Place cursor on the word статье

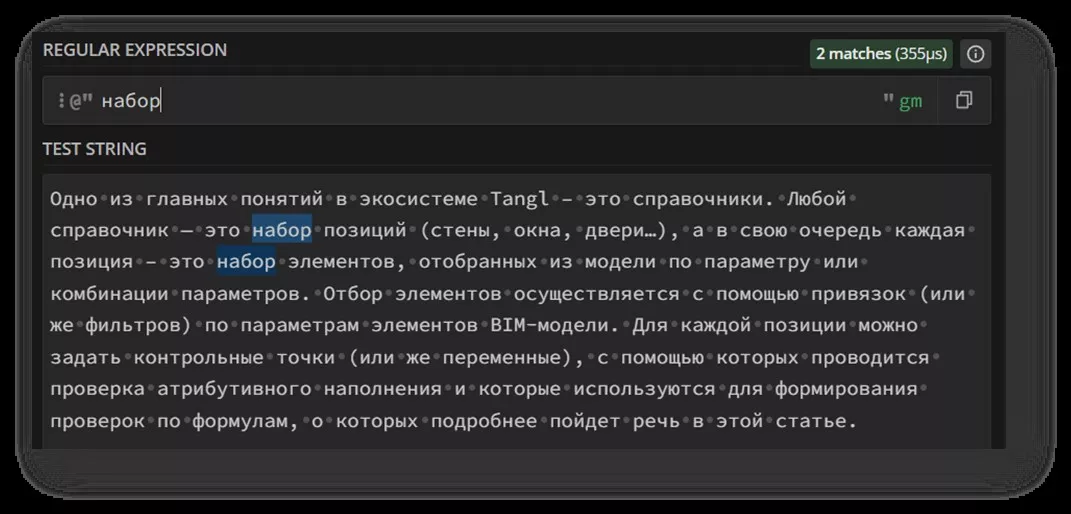tap(823, 421)
